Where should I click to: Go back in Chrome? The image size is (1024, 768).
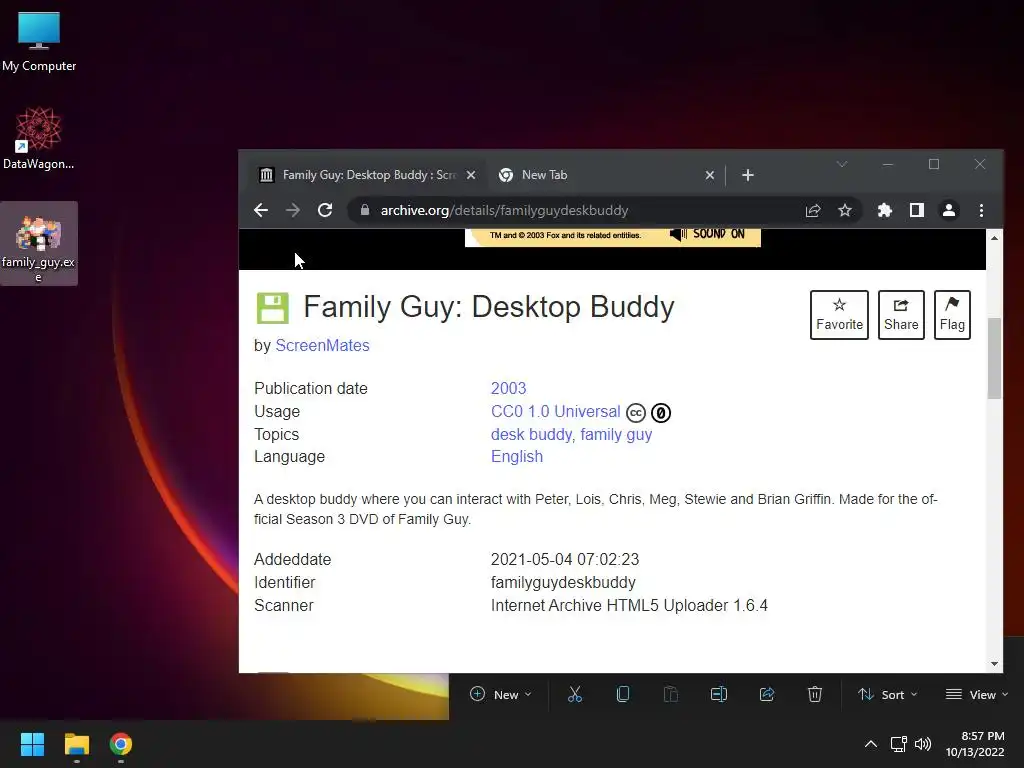261,210
